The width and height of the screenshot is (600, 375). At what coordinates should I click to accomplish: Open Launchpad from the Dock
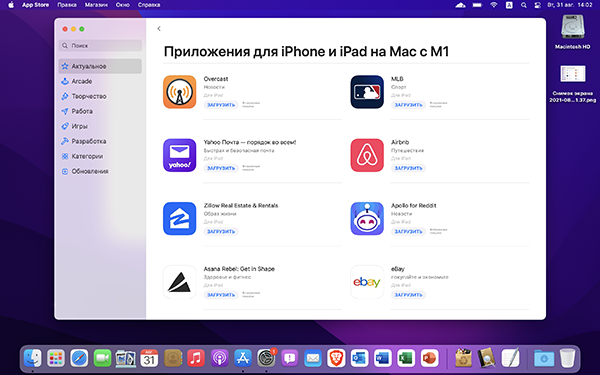pos(56,359)
